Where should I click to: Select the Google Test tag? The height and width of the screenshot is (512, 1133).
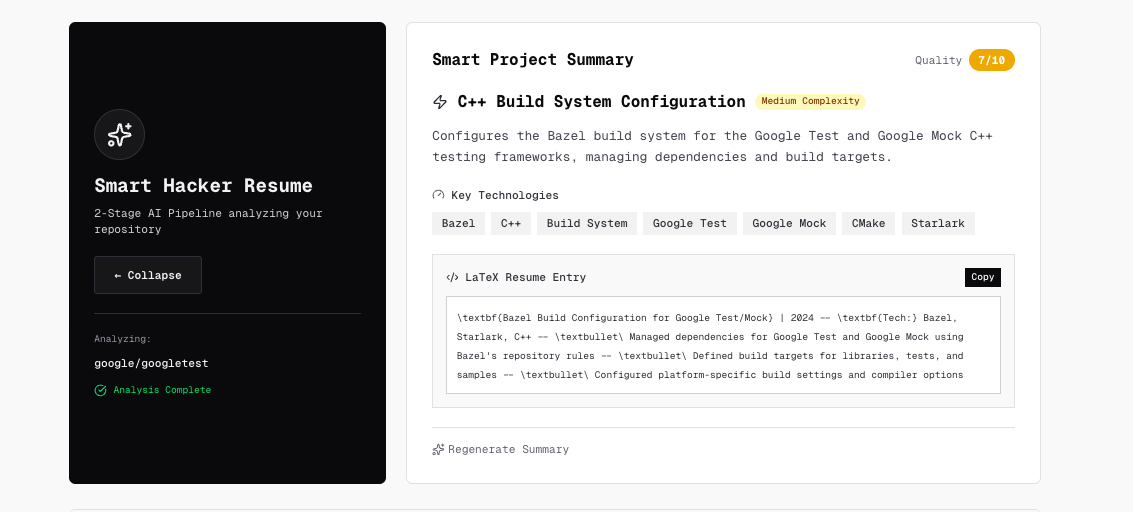point(689,223)
